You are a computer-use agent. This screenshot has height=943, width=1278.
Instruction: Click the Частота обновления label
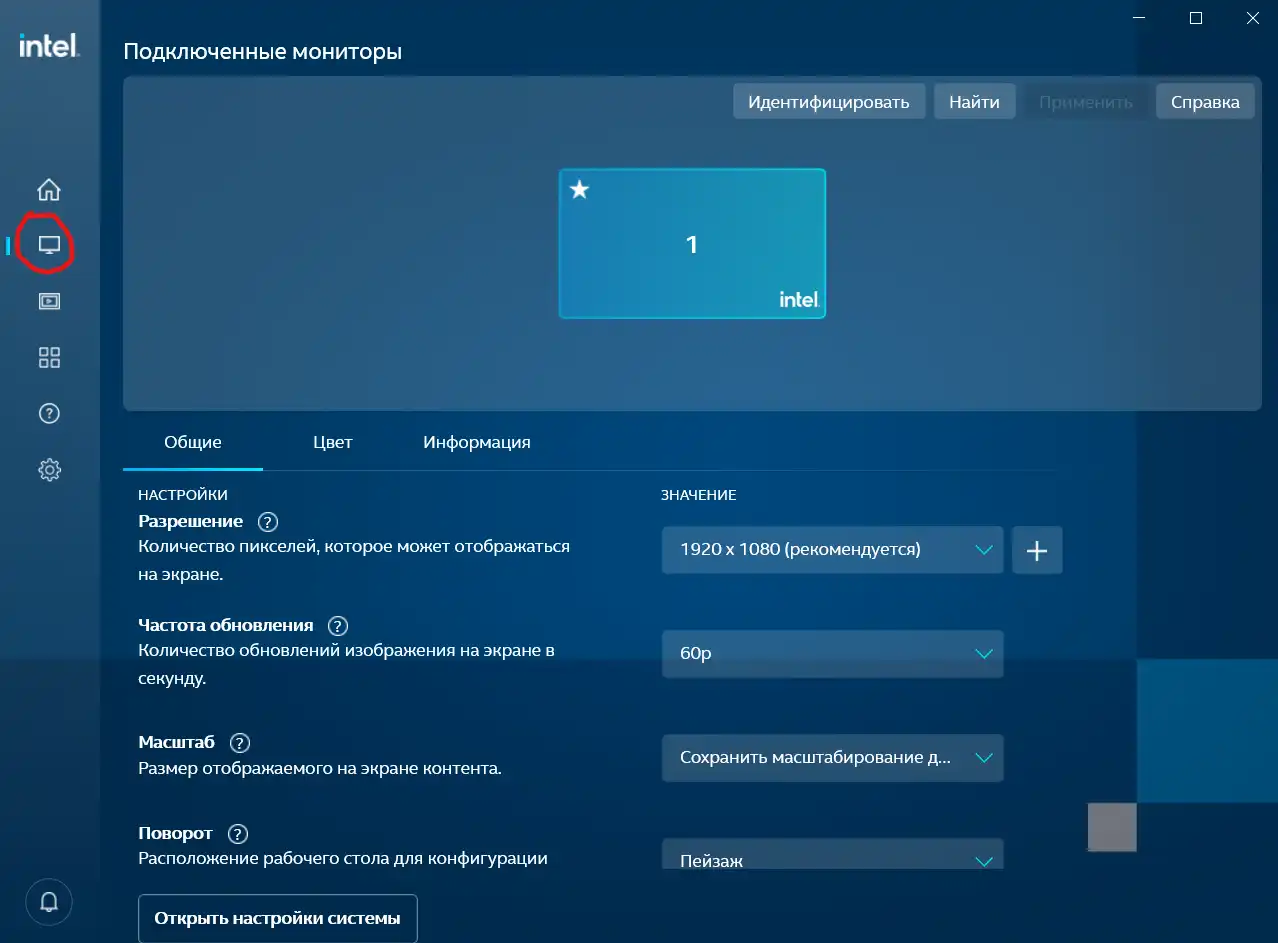226,625
